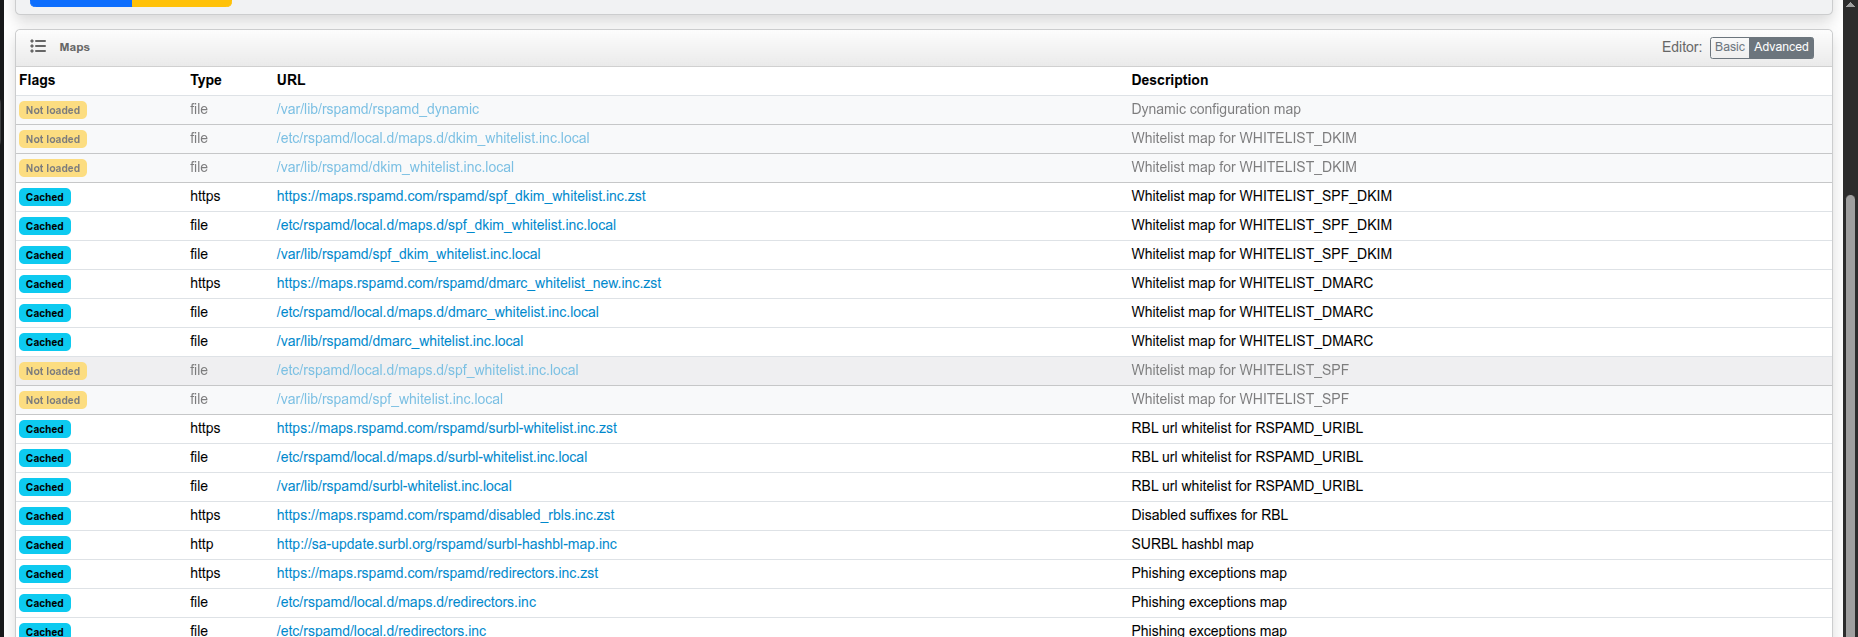Open the spf_dkim_whitelist.inc.zst https map

click(461, 196)
